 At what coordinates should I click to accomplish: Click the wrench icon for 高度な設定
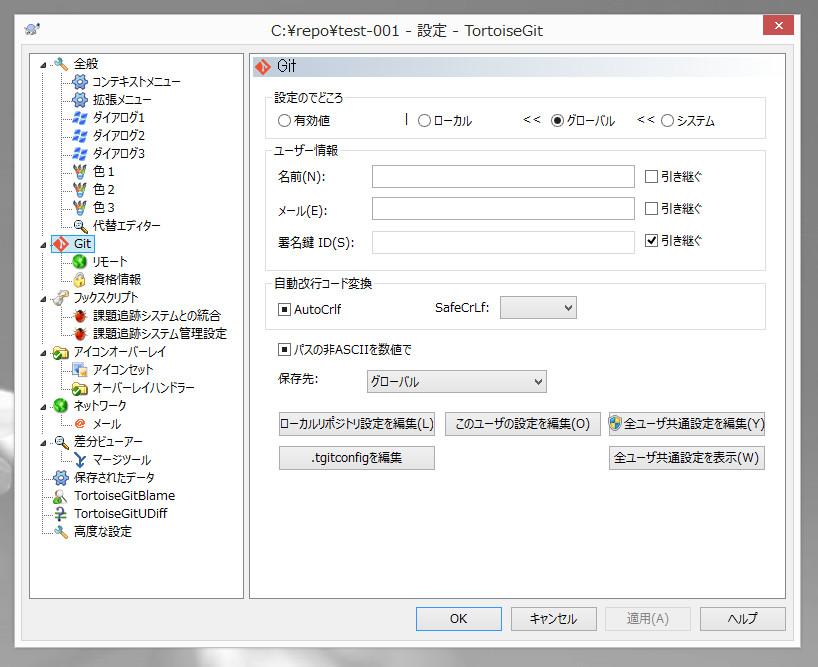(x=61, y=532)
